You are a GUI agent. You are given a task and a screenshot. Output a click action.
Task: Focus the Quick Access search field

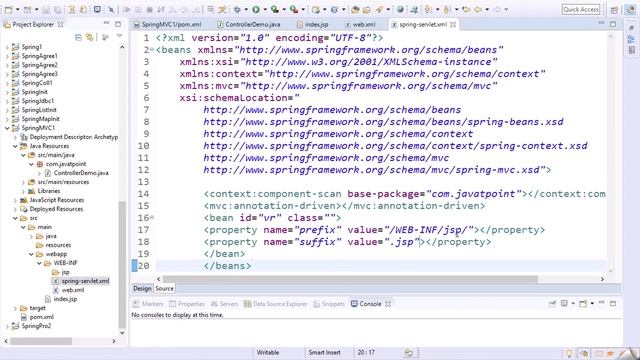point(580,9)
